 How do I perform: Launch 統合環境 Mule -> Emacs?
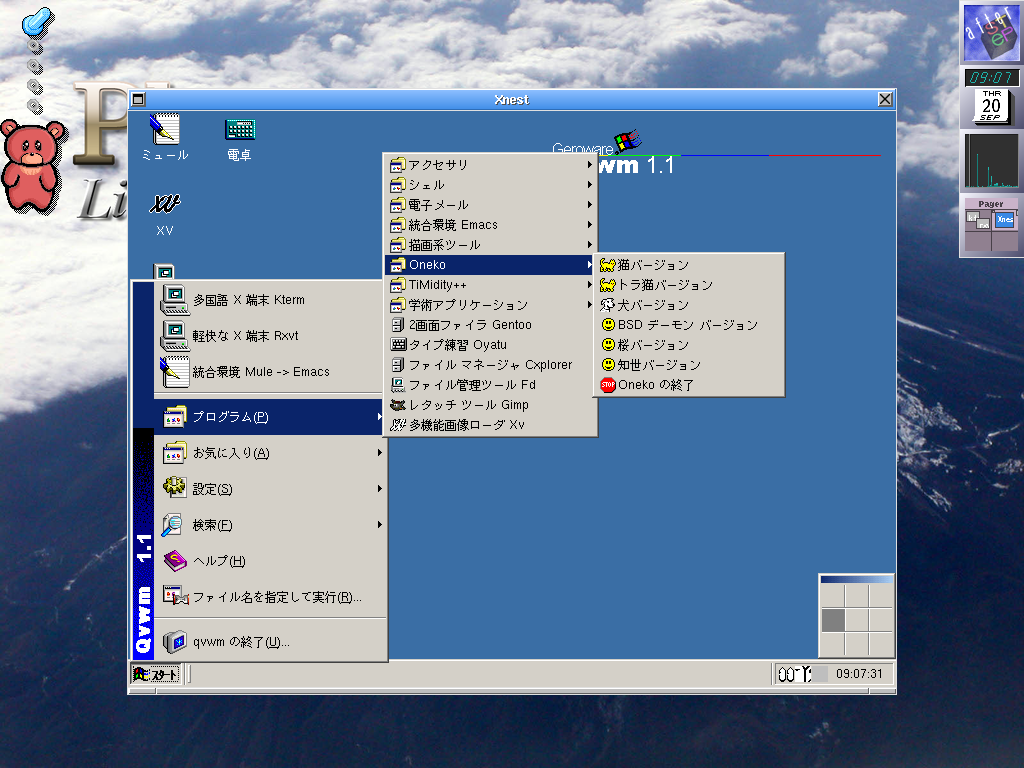click(x=270, y=372)
